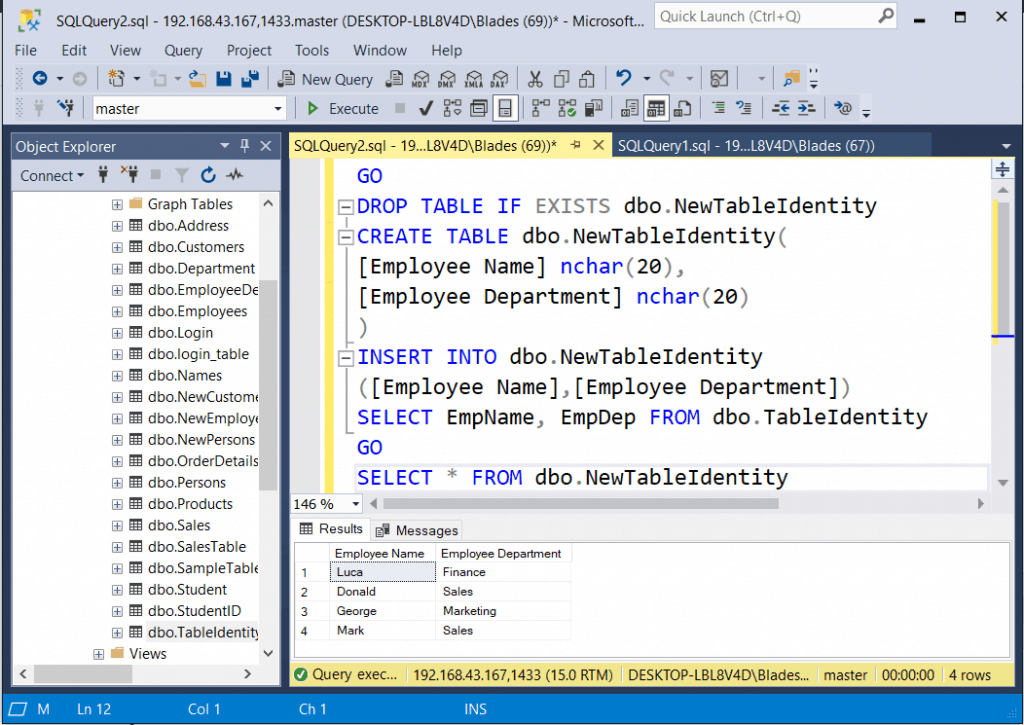Open the Query menu
This screenshot has height=725, width=1024.
click(x=183, y=50)
